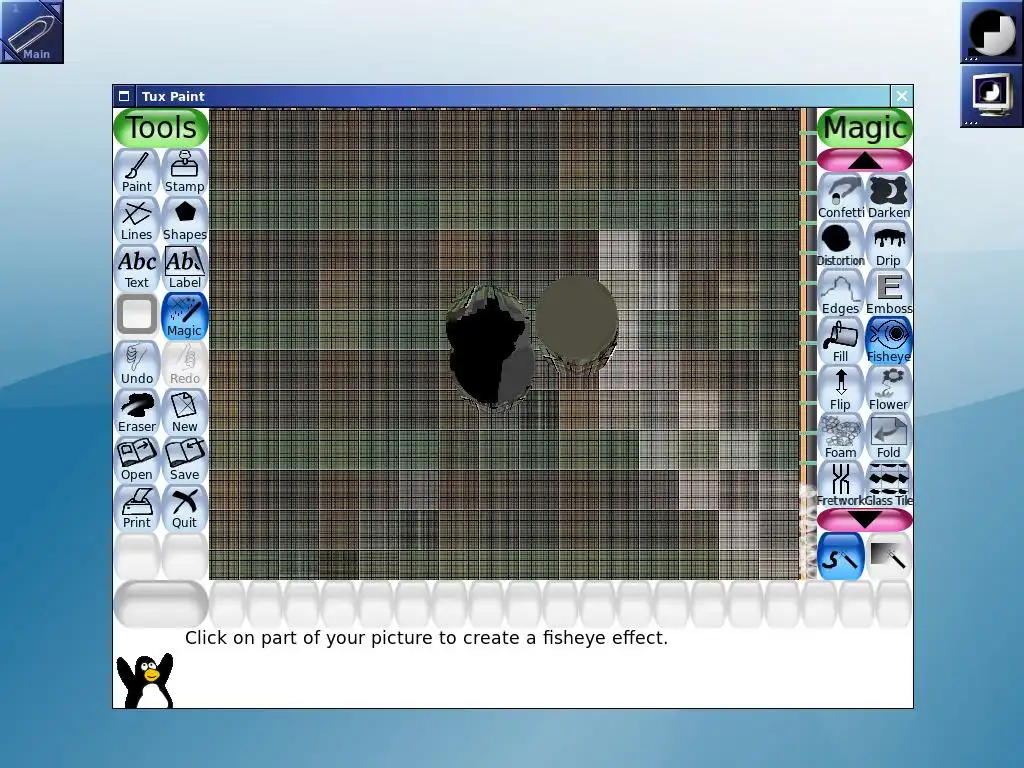Open the Main desktop menu icon
The height and width of the screenshot is (768, 1024).
click(x=31, y=31)
